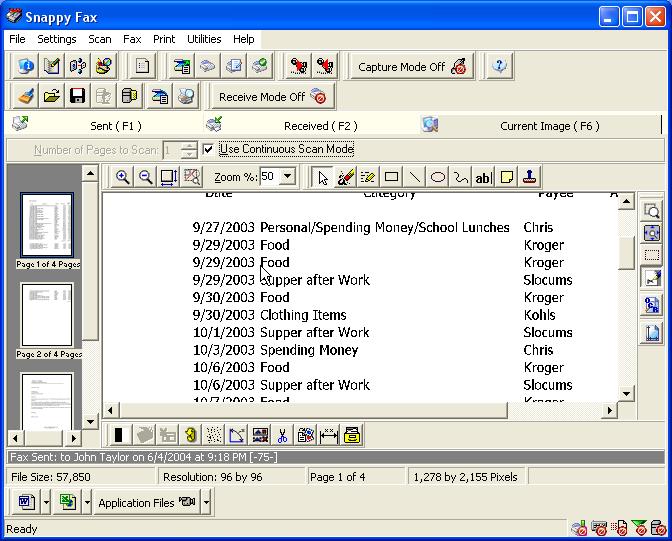The image size is (672, 541).
Task: Click the document vertical scrollbar thumb
Action: (626, 253)
